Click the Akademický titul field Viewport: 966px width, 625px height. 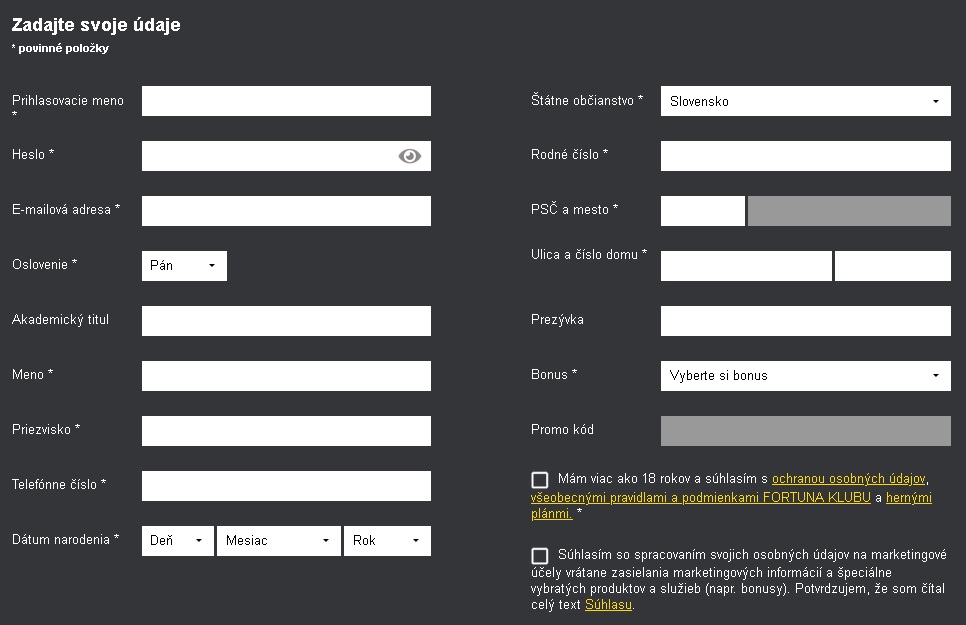pos(286,321)
